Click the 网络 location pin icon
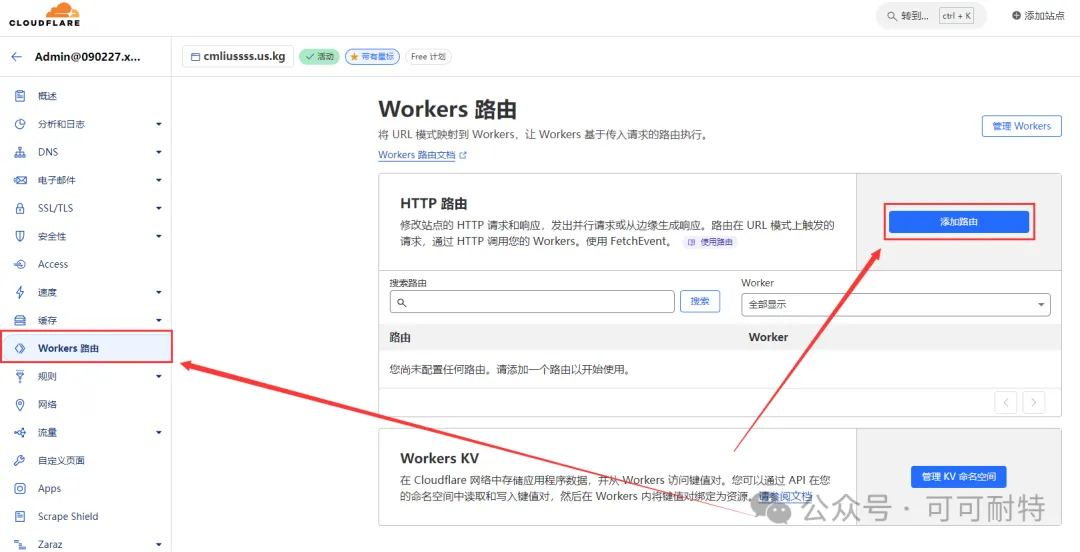1080x552 pixels. click(x=20, y=405)
